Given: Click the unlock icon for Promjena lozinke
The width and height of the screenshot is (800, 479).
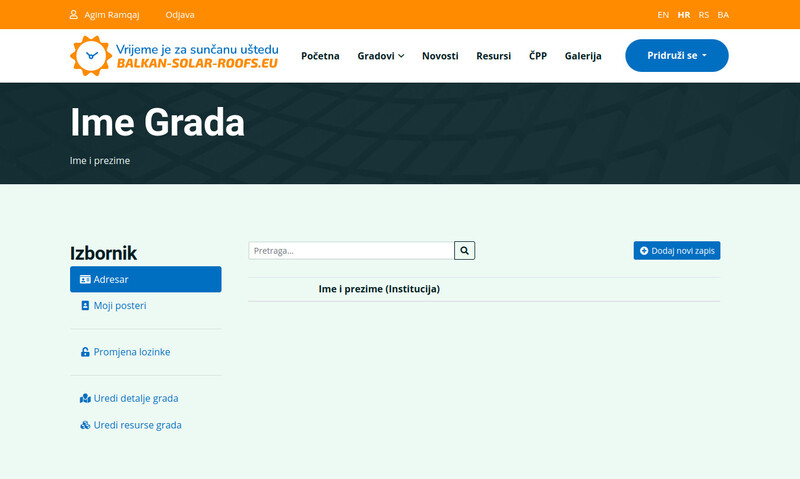Looking at the screenshot, I should click(85, 352).
